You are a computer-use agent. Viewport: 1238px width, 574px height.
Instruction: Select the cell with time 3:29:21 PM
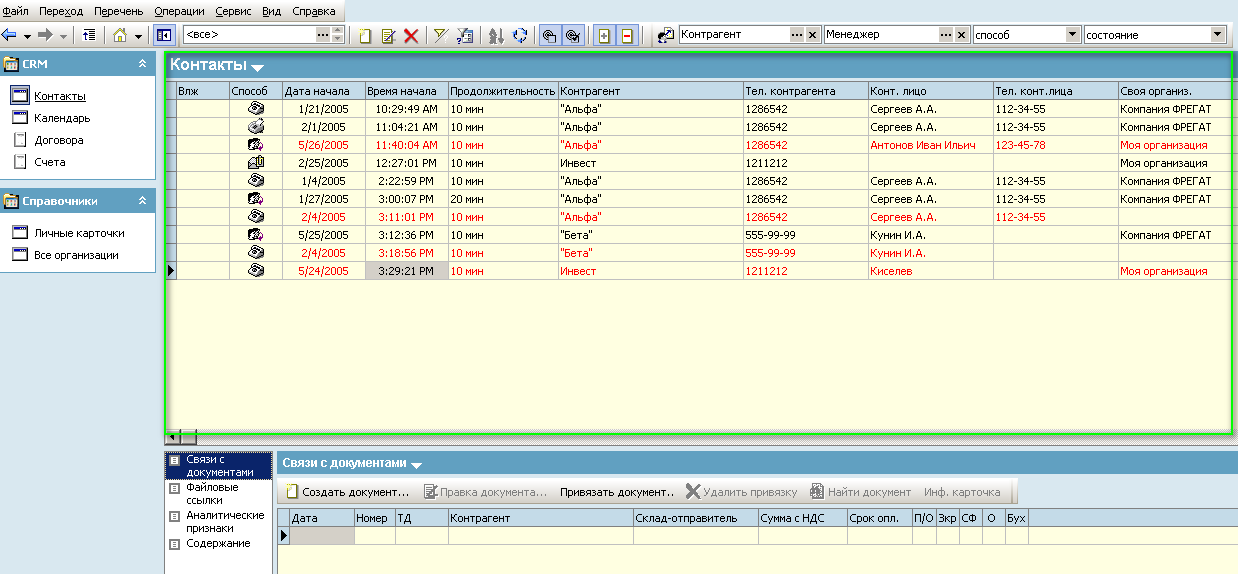pyautogui.click(x=406, y=271)
